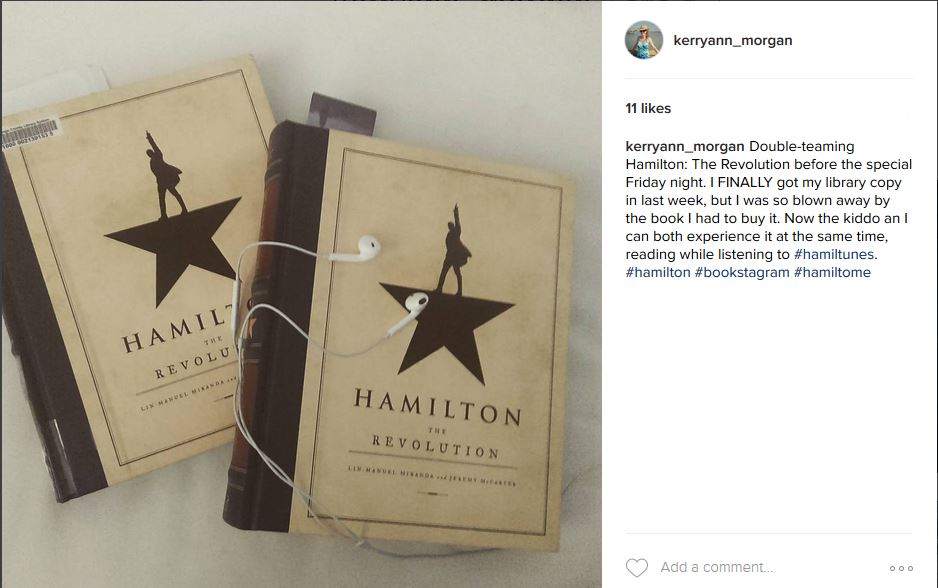Viewport: 938px width, 588px height.
Task: Open the #bookstagram hashtag
Action: point(742,272)
